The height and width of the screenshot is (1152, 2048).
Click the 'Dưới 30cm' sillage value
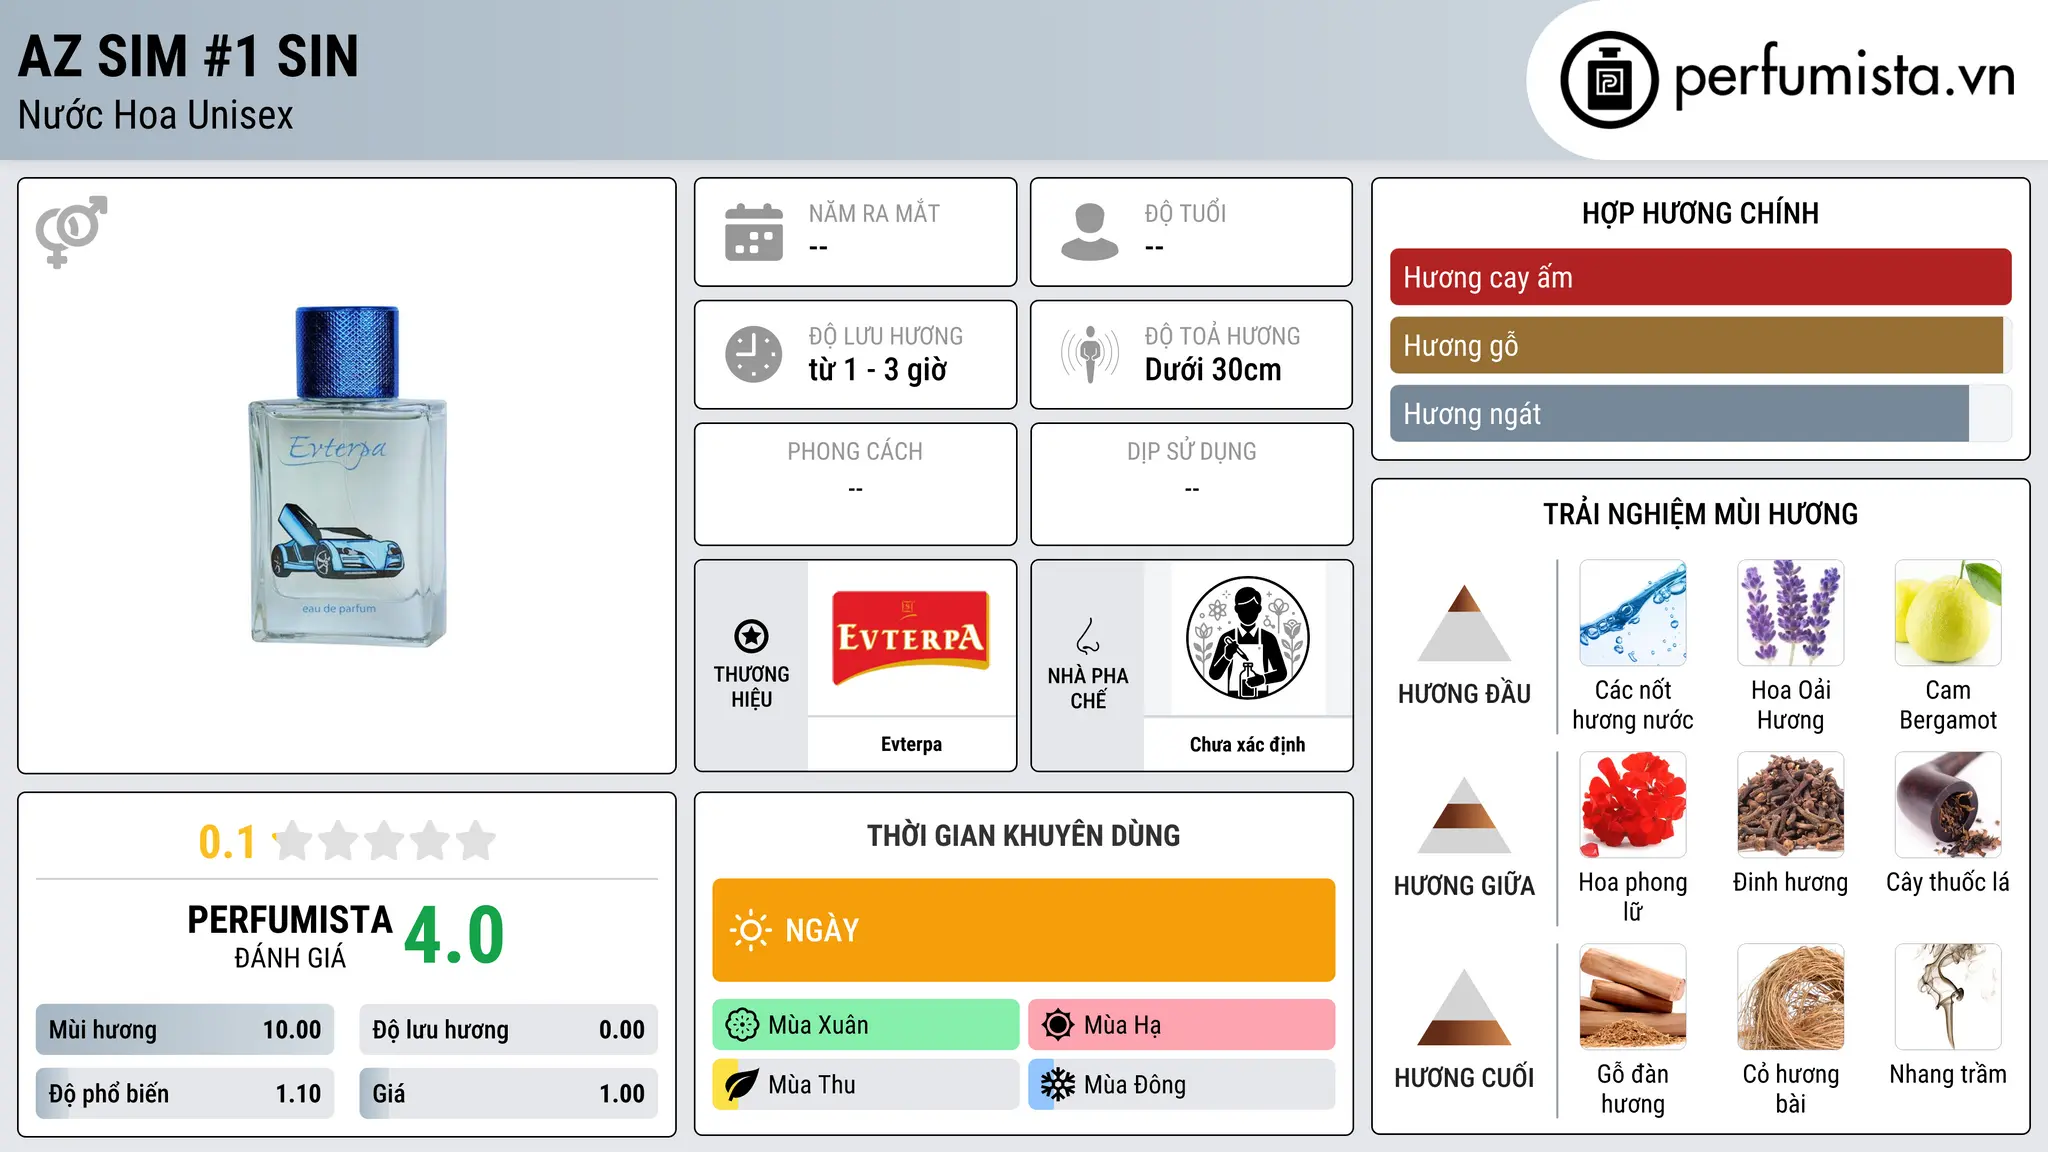point(1213,370)
